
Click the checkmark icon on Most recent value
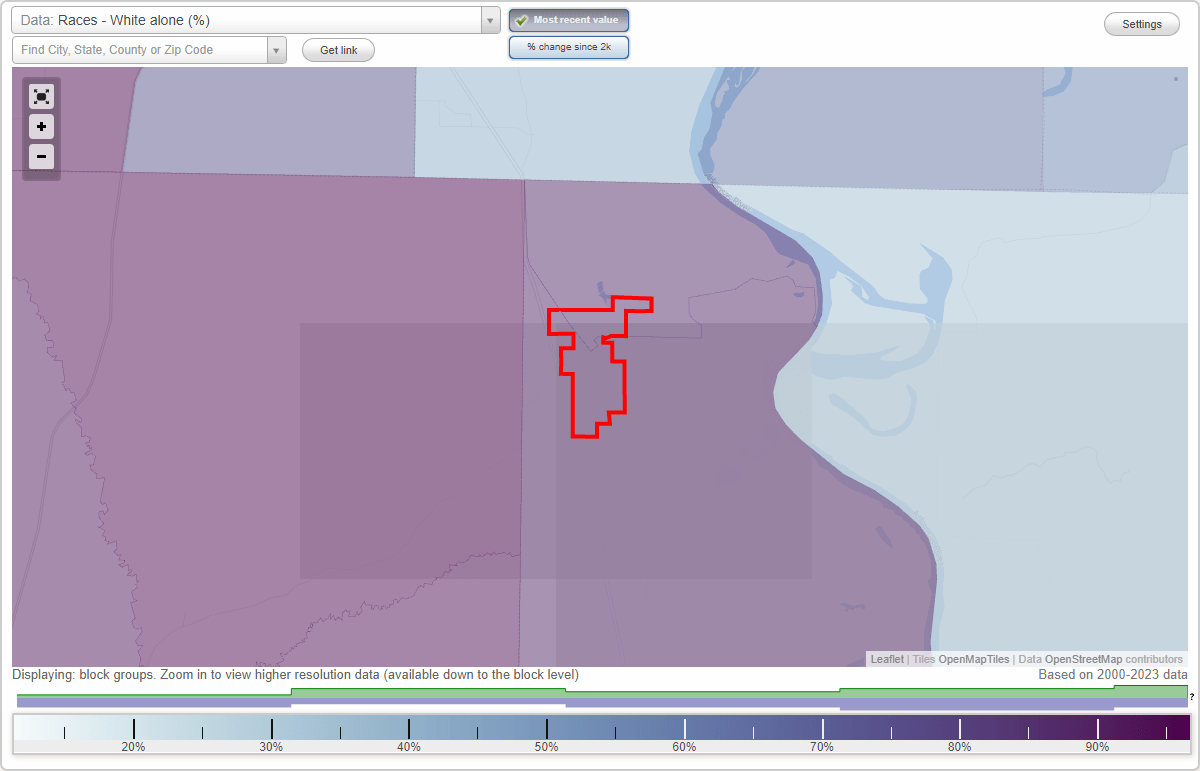click(x=522, y=19)
